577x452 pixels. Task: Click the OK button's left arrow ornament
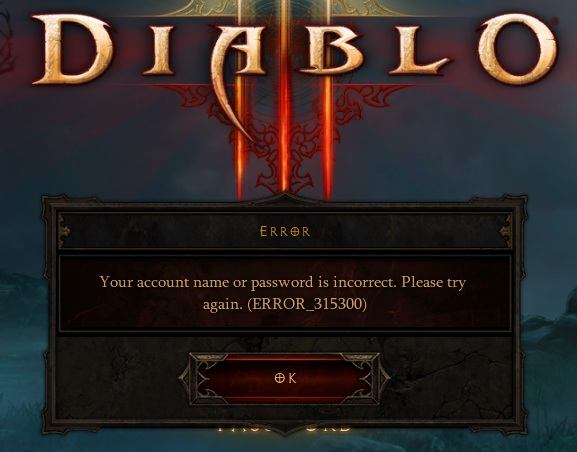pyautogui.click(x=187, y=378)
